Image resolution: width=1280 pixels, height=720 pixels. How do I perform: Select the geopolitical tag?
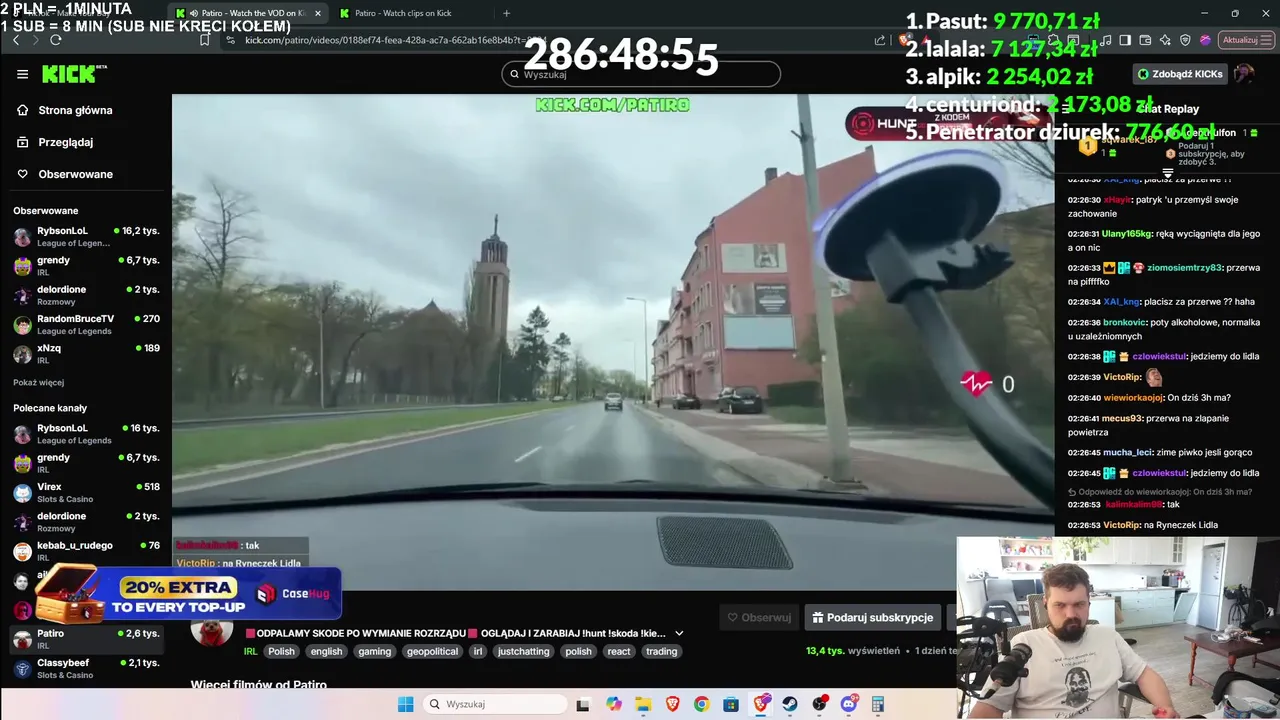433,651
